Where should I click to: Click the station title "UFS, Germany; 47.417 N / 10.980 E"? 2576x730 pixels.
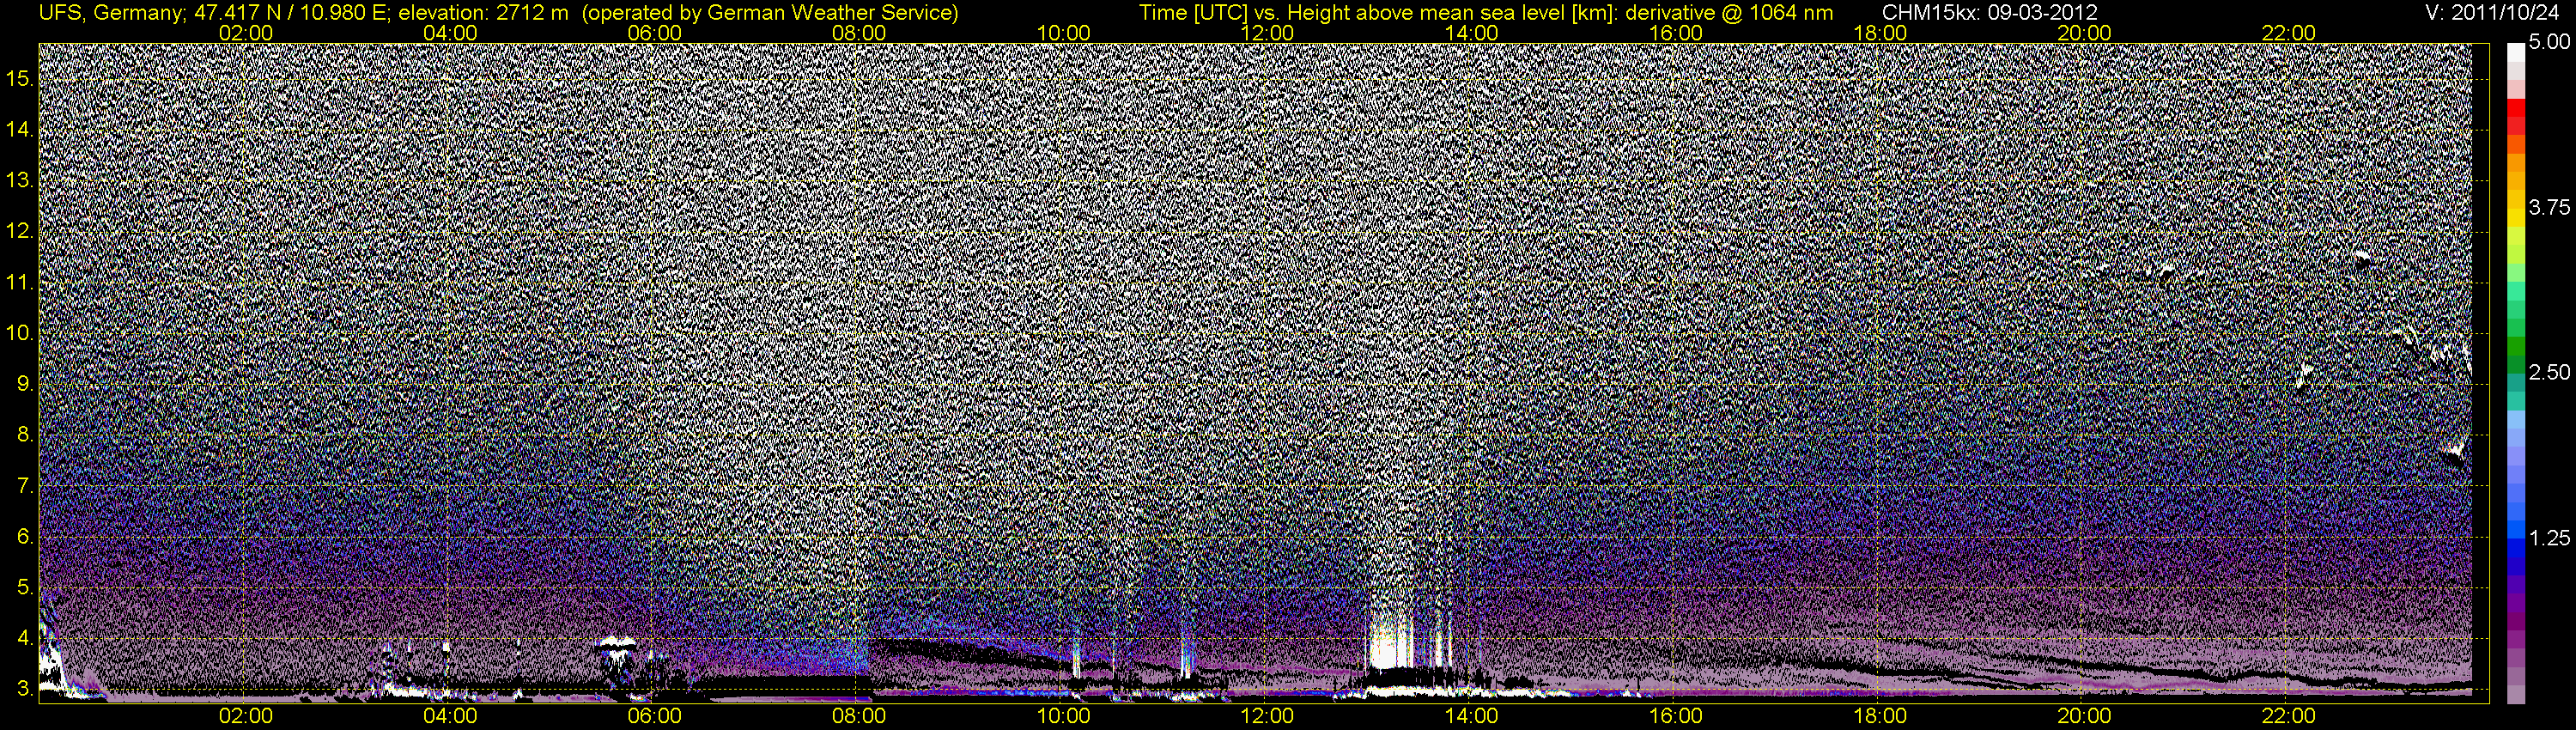pos(215,13)
